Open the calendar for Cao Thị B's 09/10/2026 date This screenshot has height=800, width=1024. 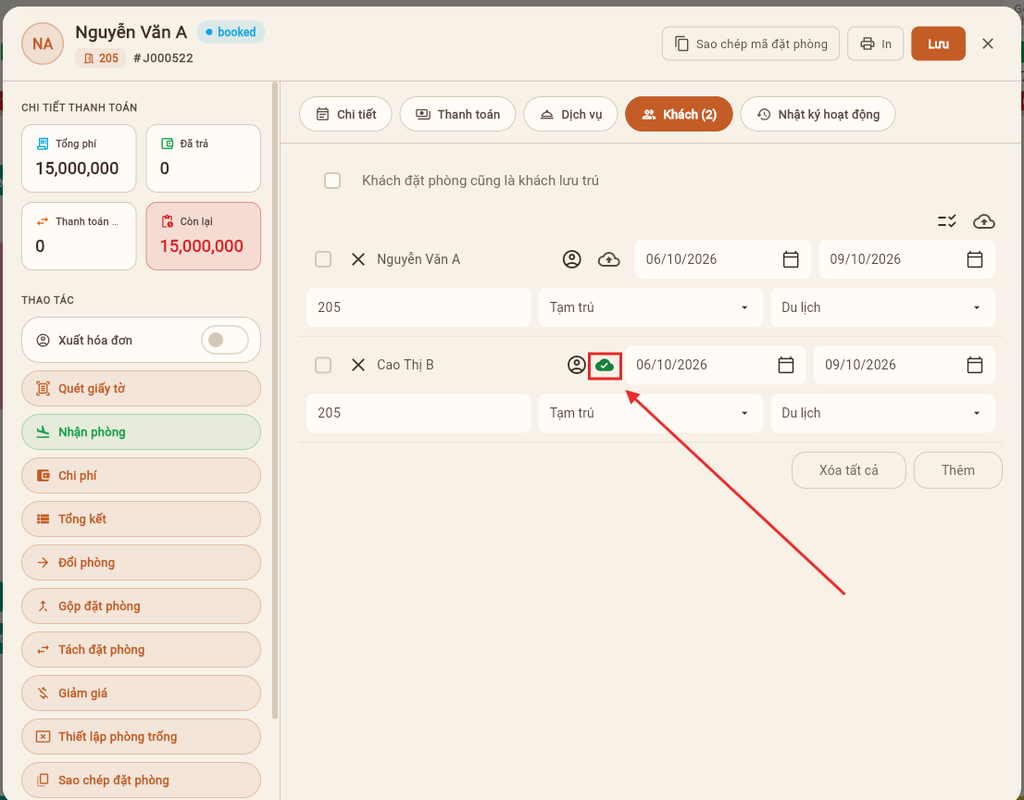[974, 365]
